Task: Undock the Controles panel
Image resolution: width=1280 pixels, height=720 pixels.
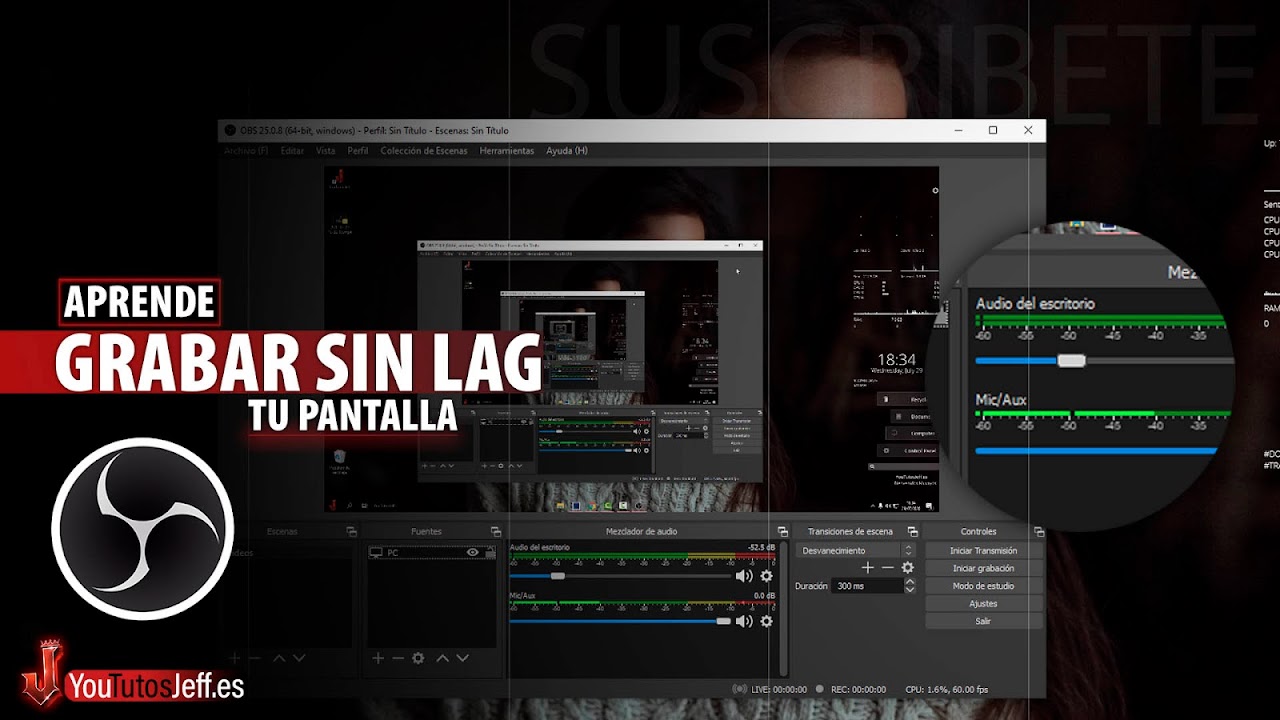Action: (1039, 532)
